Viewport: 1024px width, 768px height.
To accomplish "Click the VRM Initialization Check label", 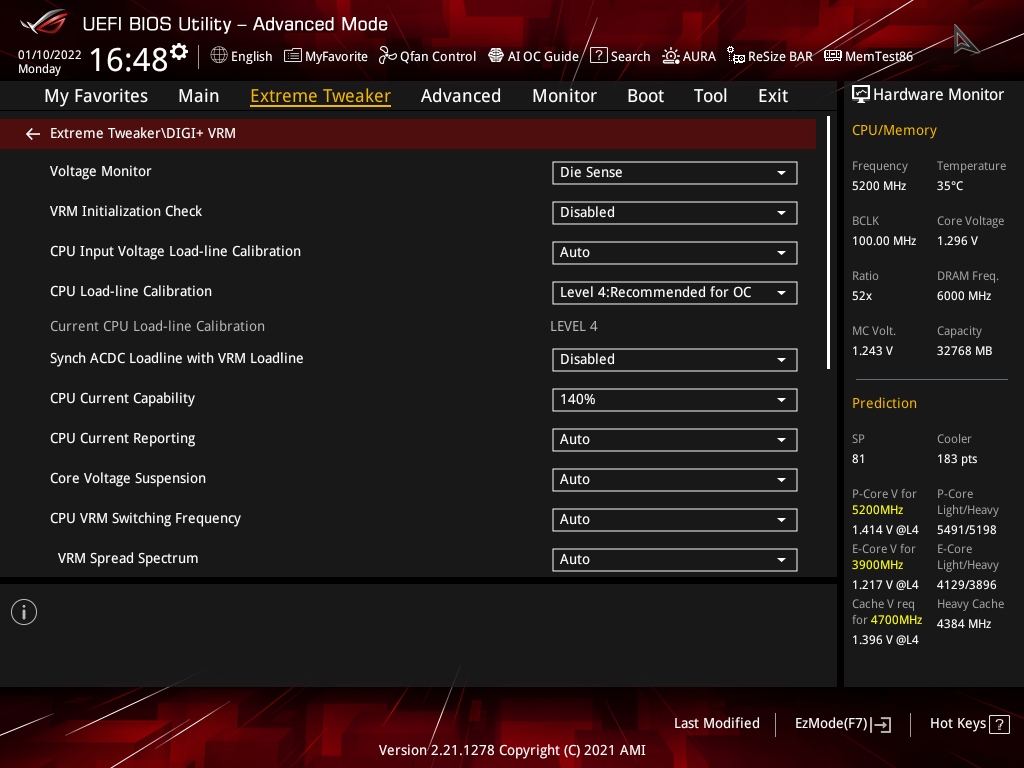I will (126, 211).
